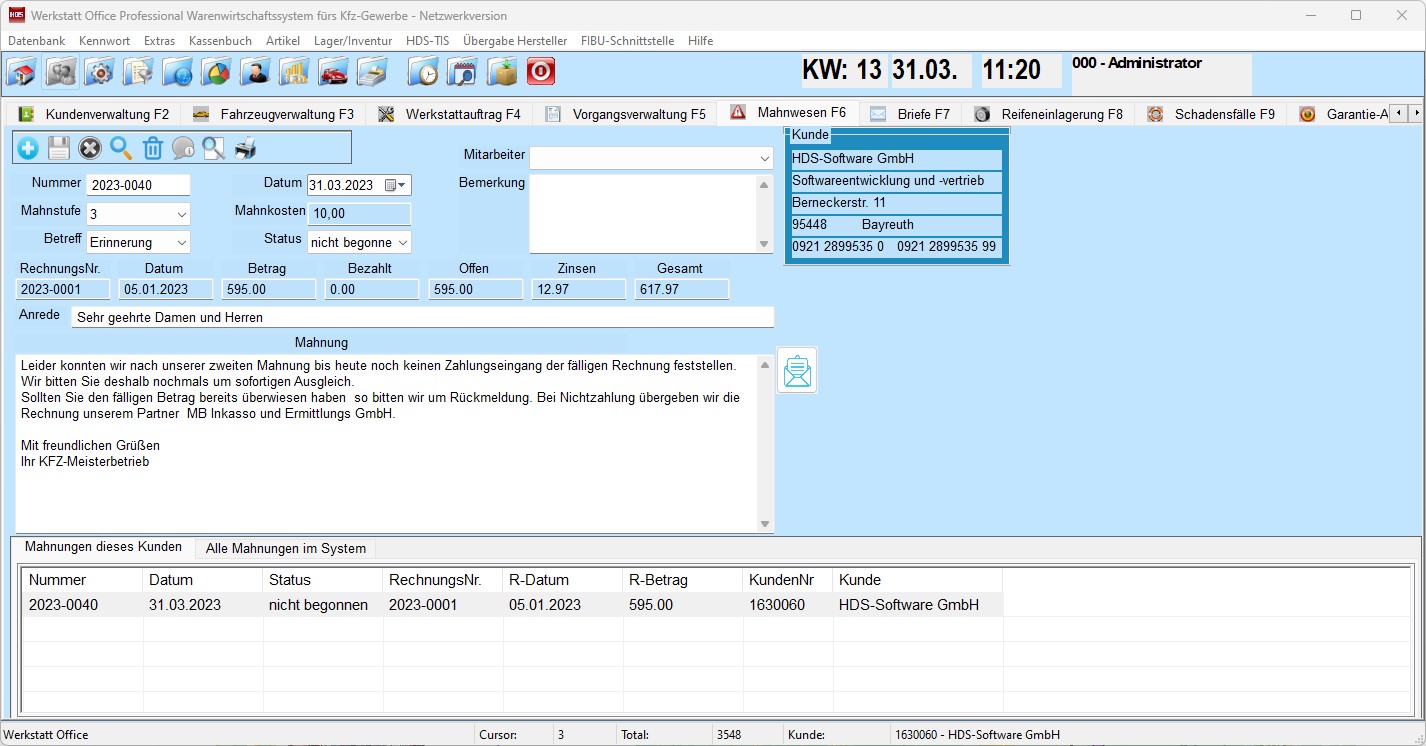Open the Übergabe Hersteller menu

(515, 41)
